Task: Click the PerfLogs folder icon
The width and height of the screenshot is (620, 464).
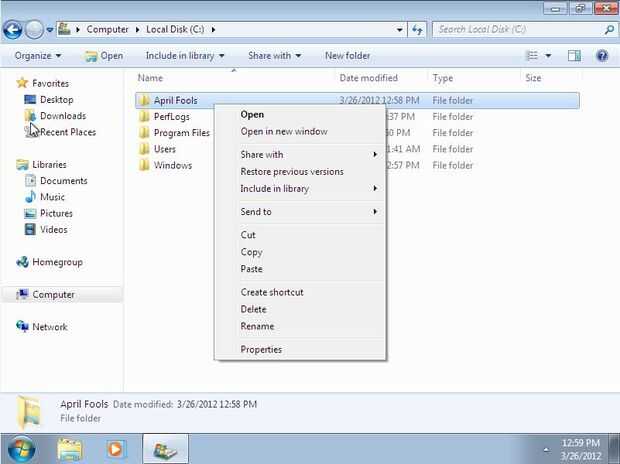Action: [144, 117]
